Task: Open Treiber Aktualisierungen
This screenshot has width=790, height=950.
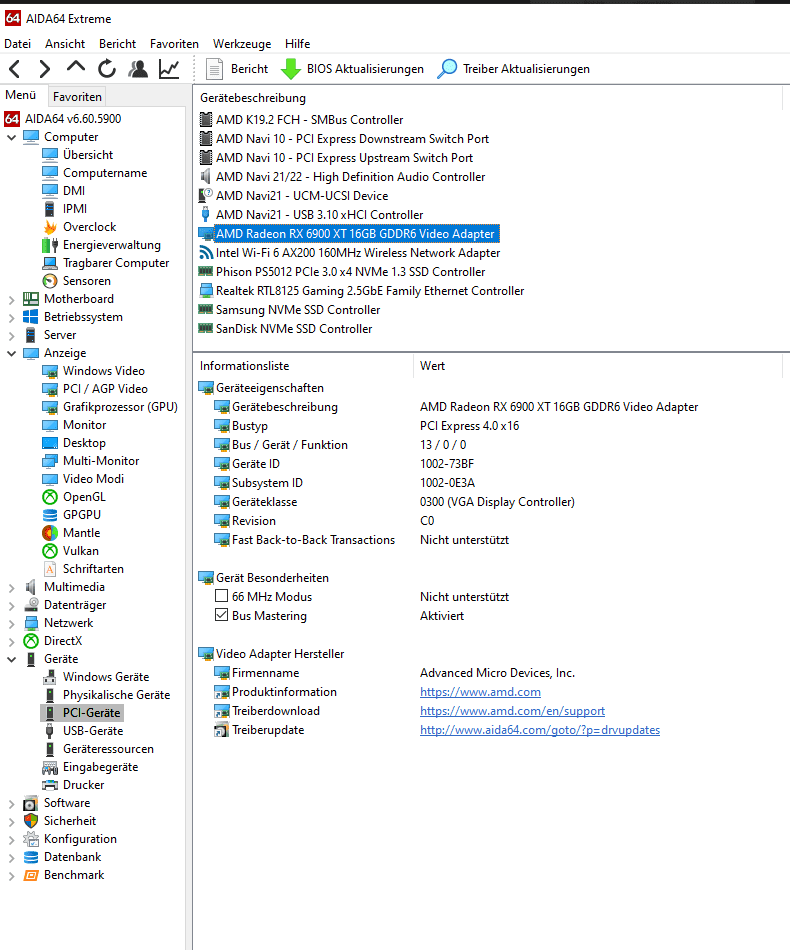Action: click(513, 69)
